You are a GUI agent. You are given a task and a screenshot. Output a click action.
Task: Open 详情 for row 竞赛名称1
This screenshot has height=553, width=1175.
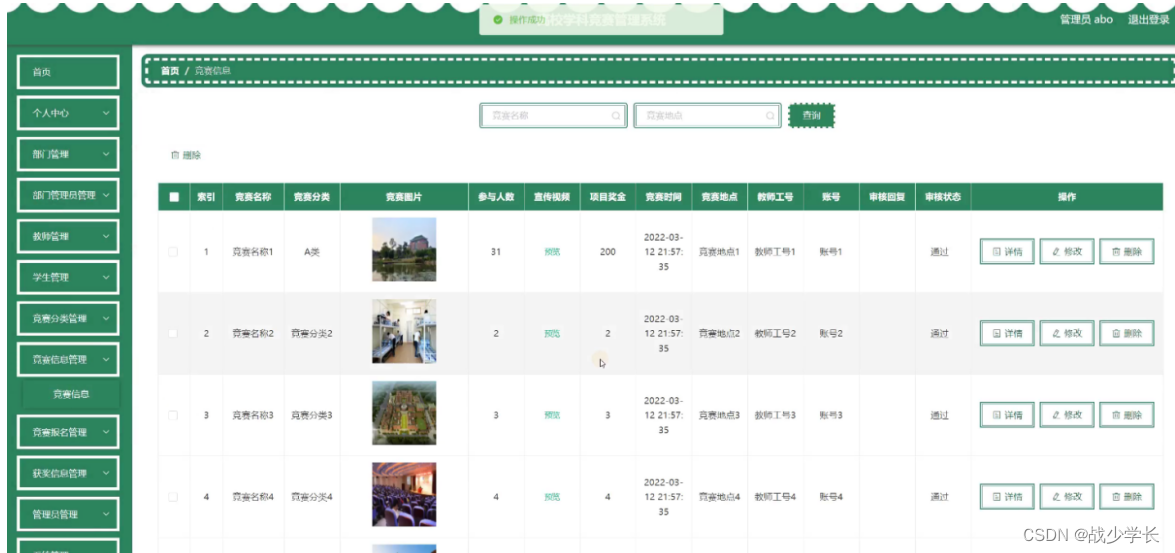click(x=1007, y=252)
